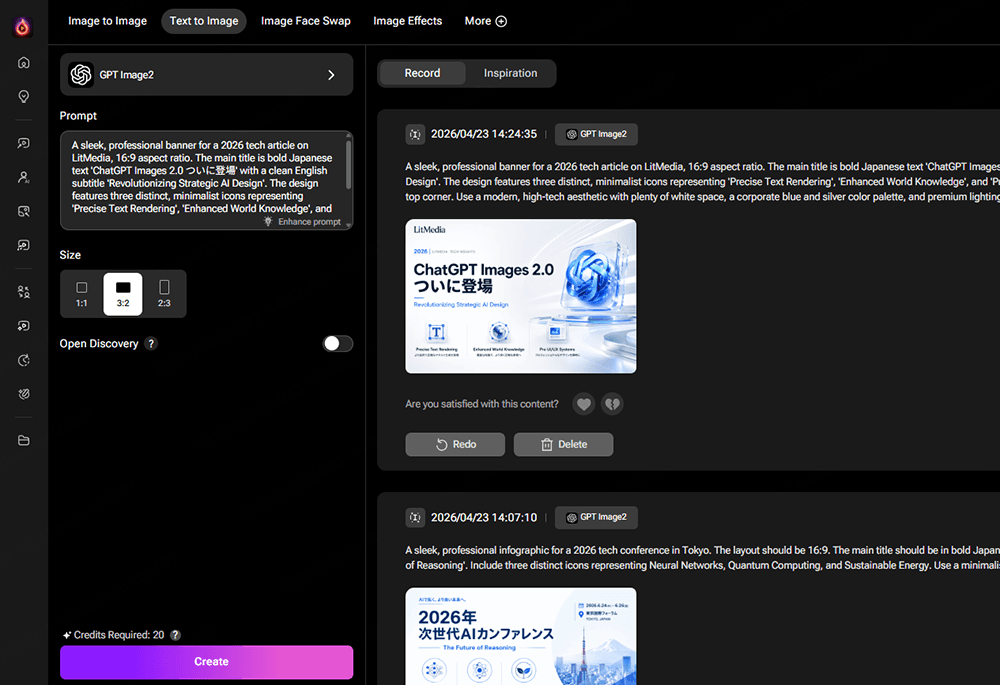Click the Redo button
1000x685 pixels.
click(455, 445)
